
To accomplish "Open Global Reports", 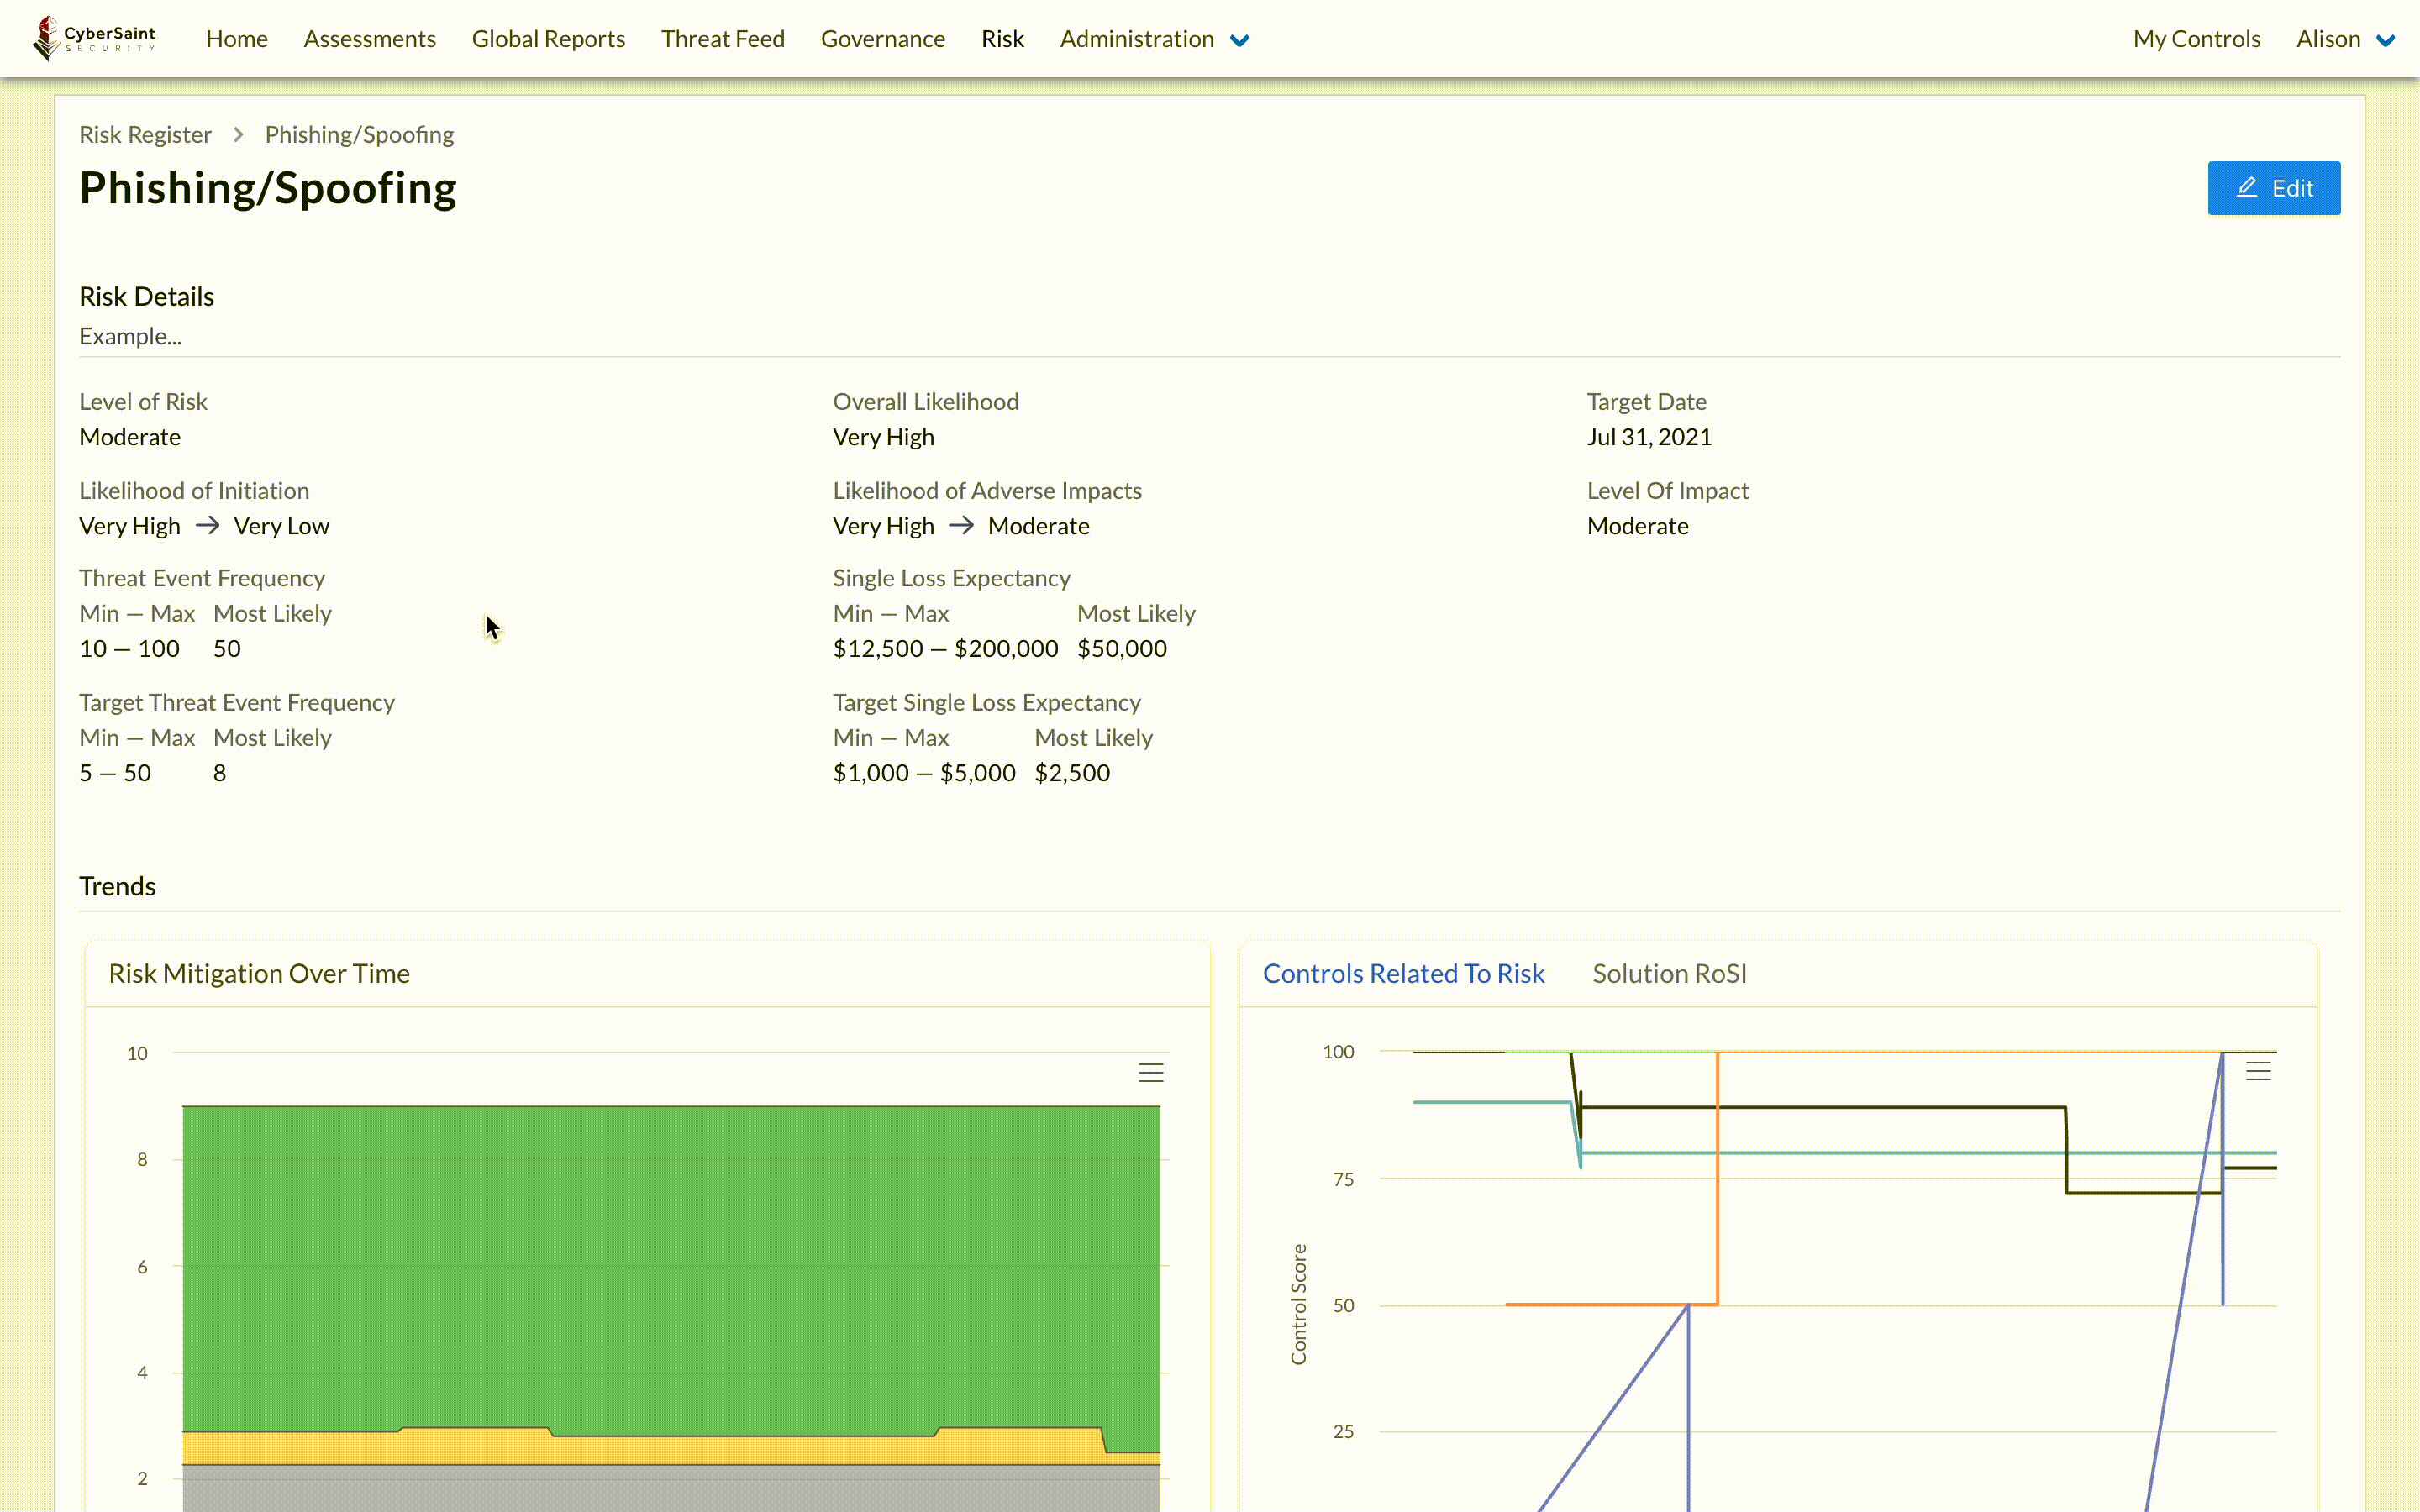I will (x=548, y=39).
